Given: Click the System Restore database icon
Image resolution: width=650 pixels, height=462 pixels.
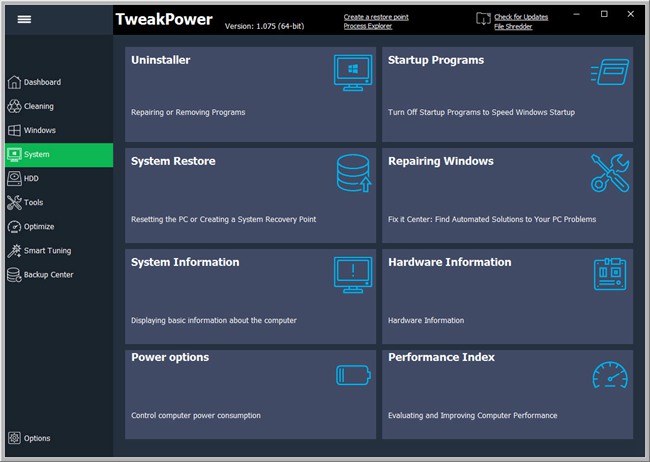Looking at the screenshot, I should click(x=354, y=173).
